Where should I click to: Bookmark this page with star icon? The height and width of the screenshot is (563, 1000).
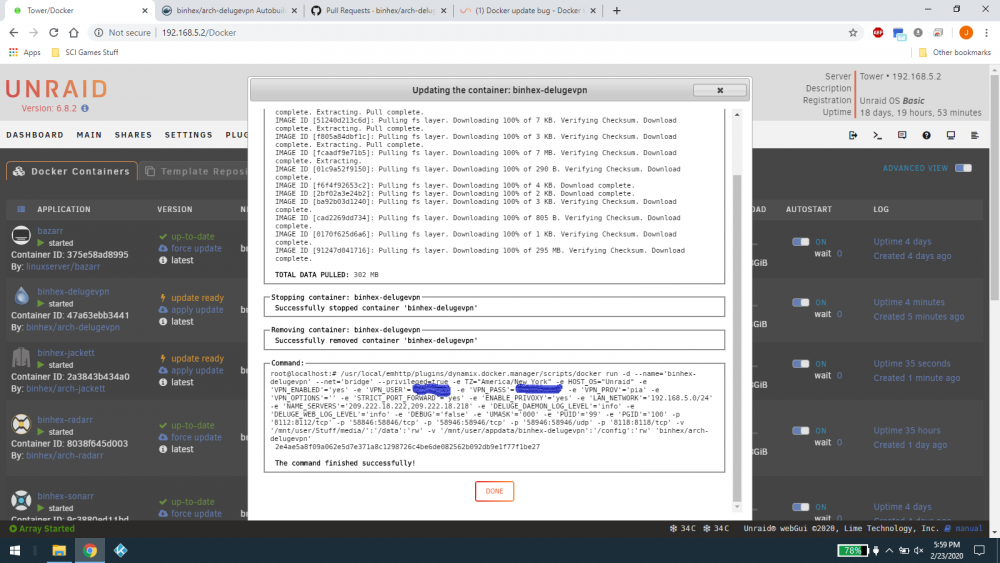coord(853,33)
